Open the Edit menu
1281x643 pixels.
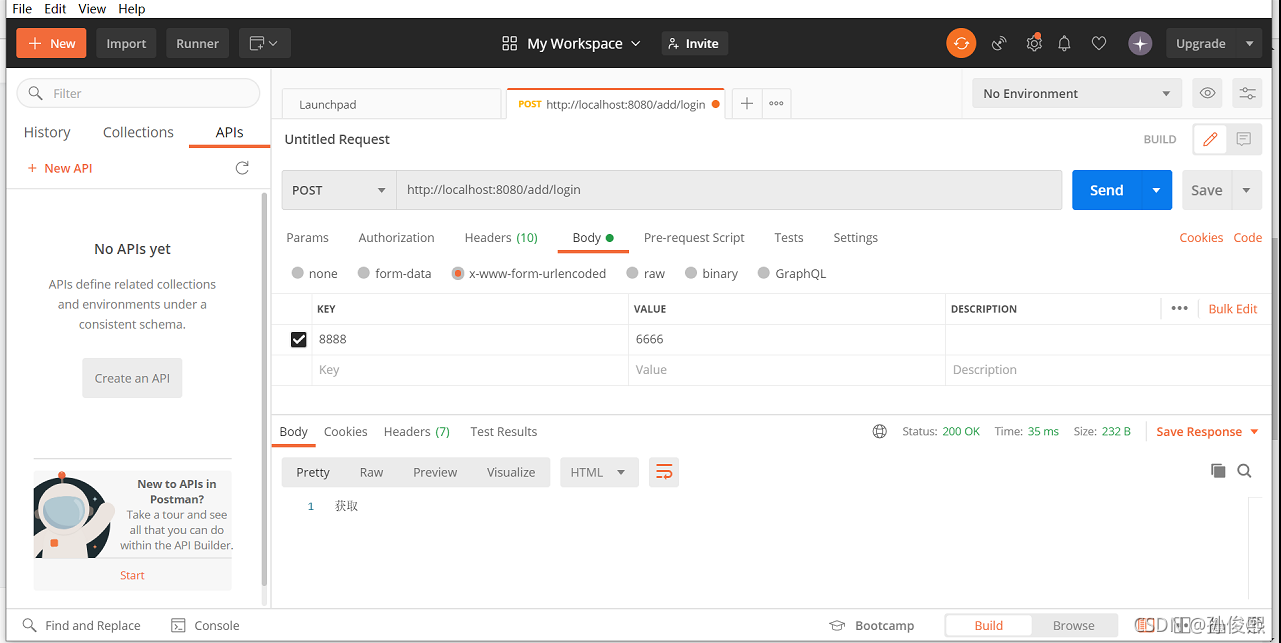click(56, 8)
